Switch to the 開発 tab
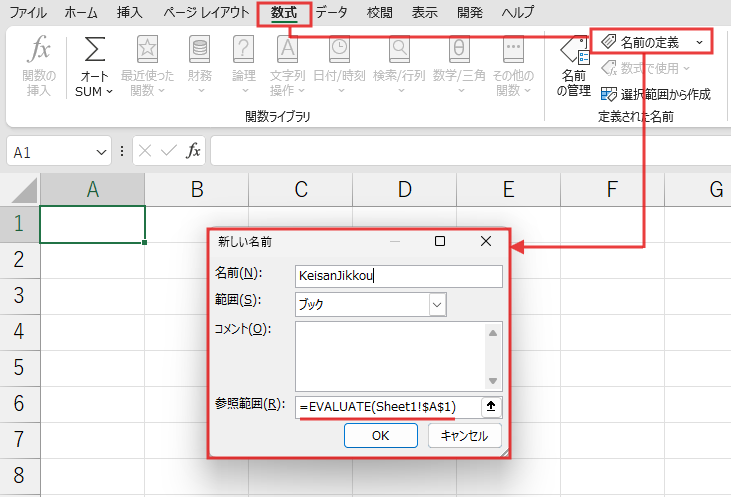The image size is (731, 497). tap(469, 13)
